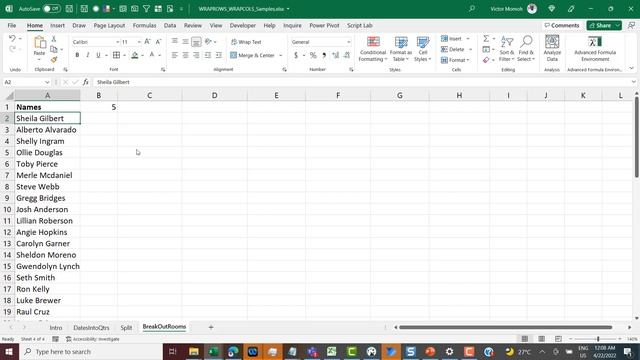Click the AutoSum sigma icon
The height and width of the screenshot is (360, 640).
pos(486,38)
